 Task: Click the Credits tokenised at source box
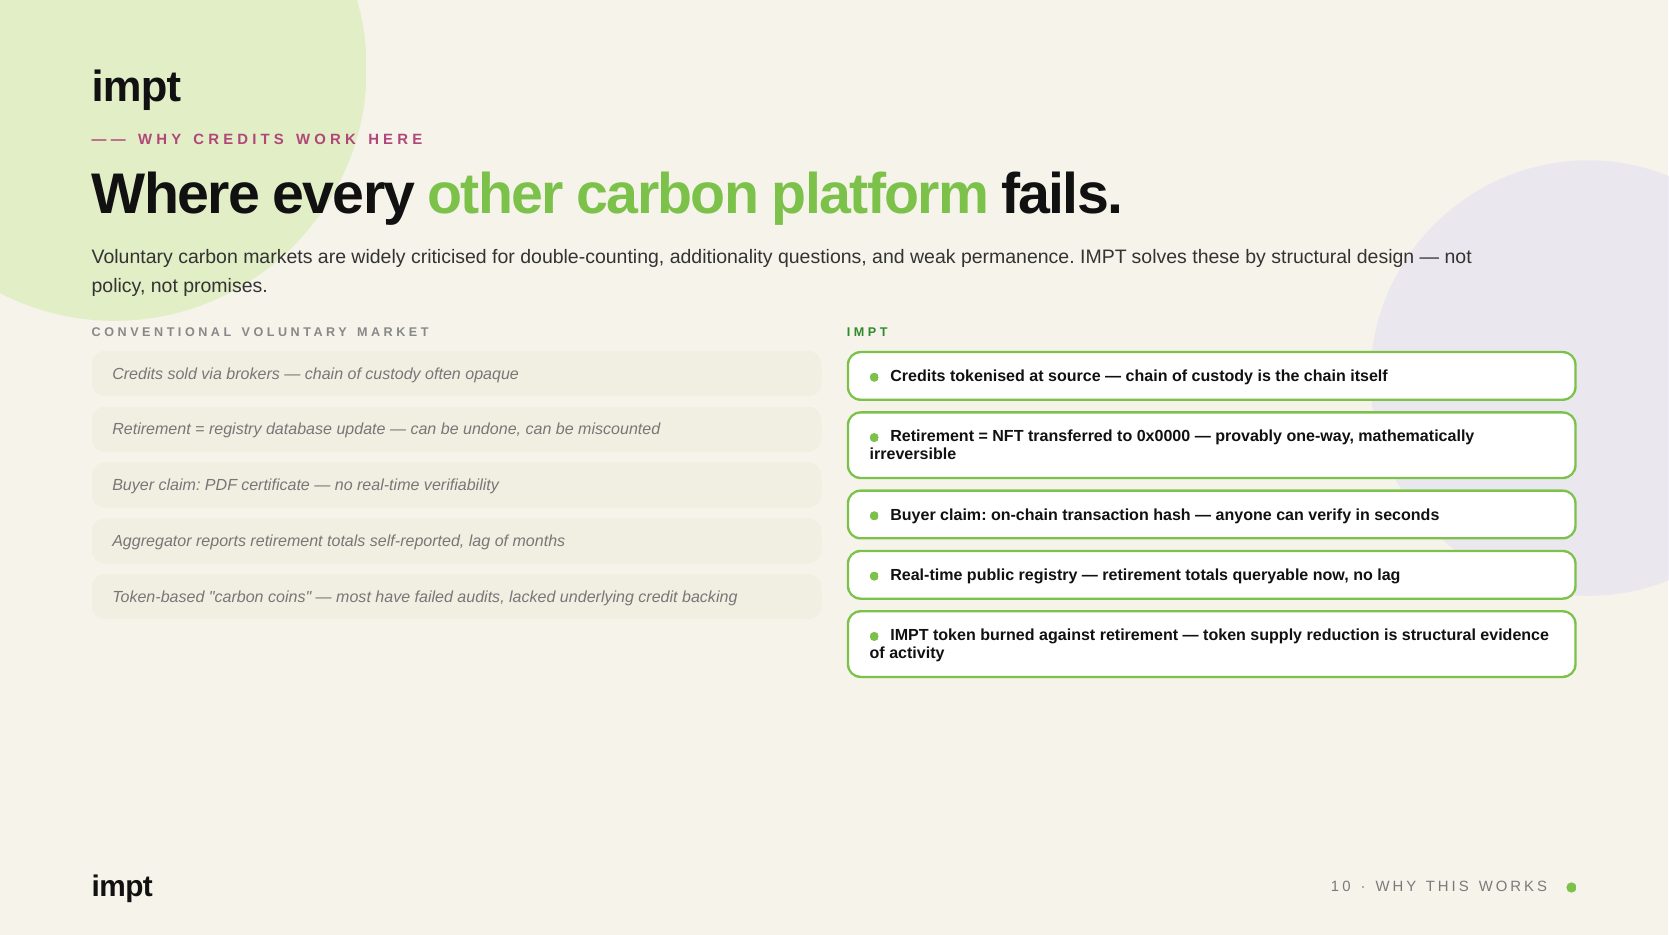1211,376
